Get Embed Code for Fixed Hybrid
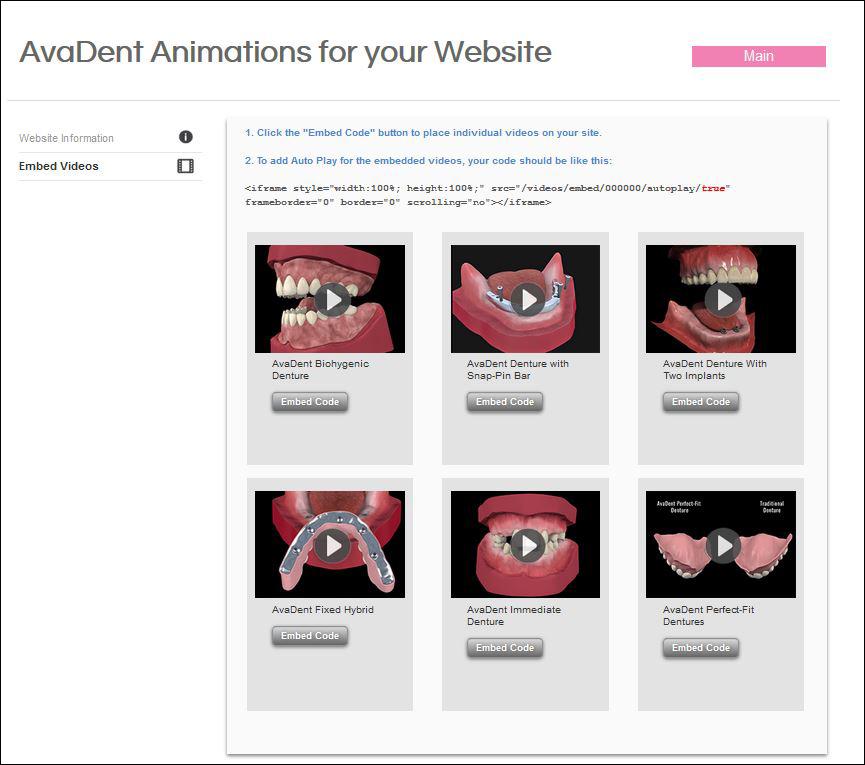The height and width of the screenshot is (765, 865). 309,635
